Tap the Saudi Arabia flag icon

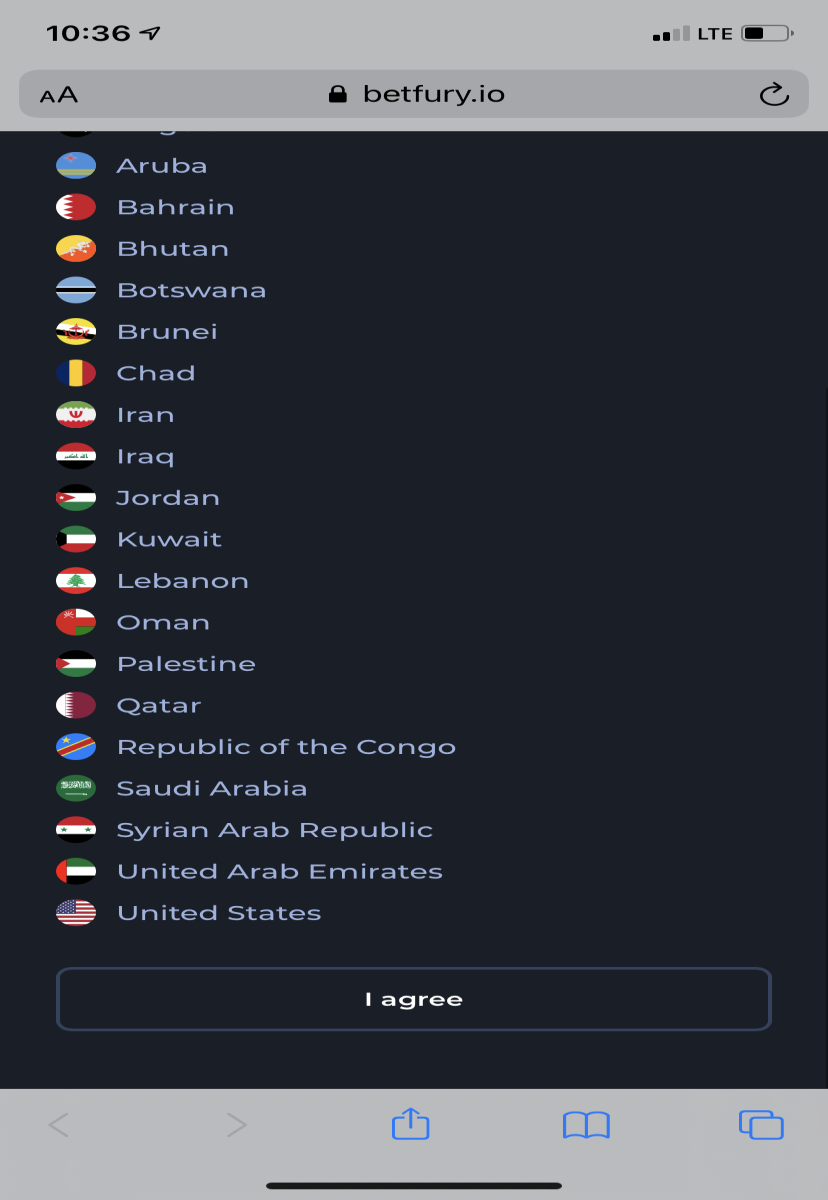click(x=76, y=788)
